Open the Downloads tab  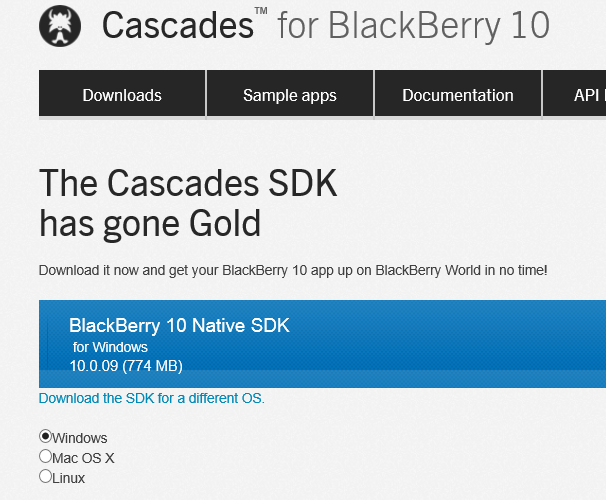(122, 93)
